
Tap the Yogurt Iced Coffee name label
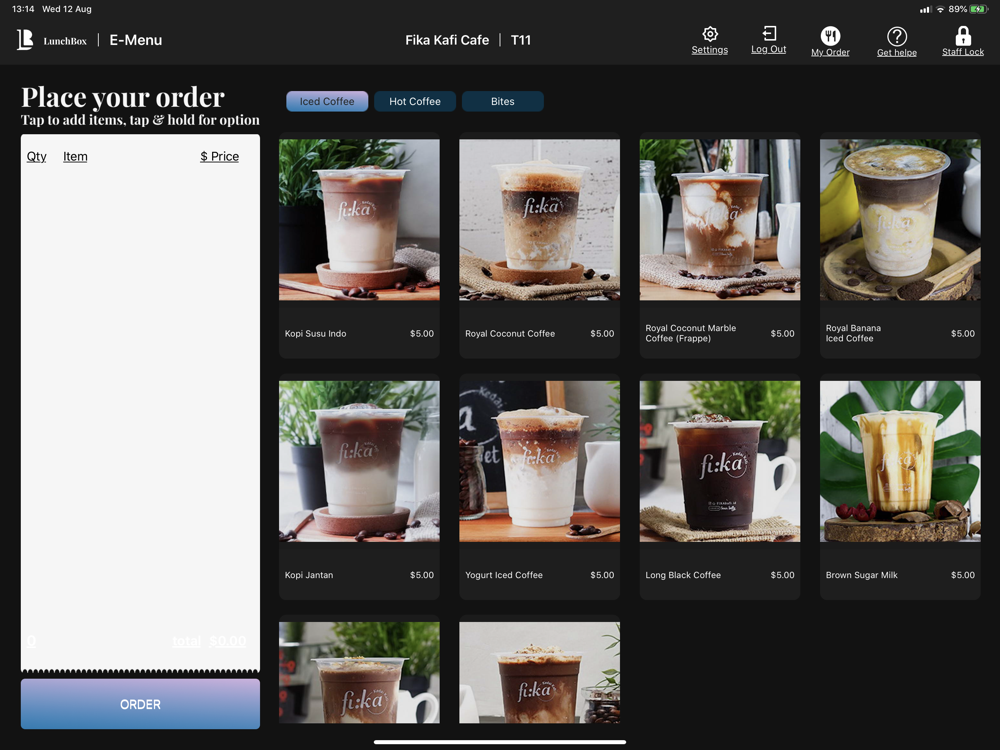(504, 575)
